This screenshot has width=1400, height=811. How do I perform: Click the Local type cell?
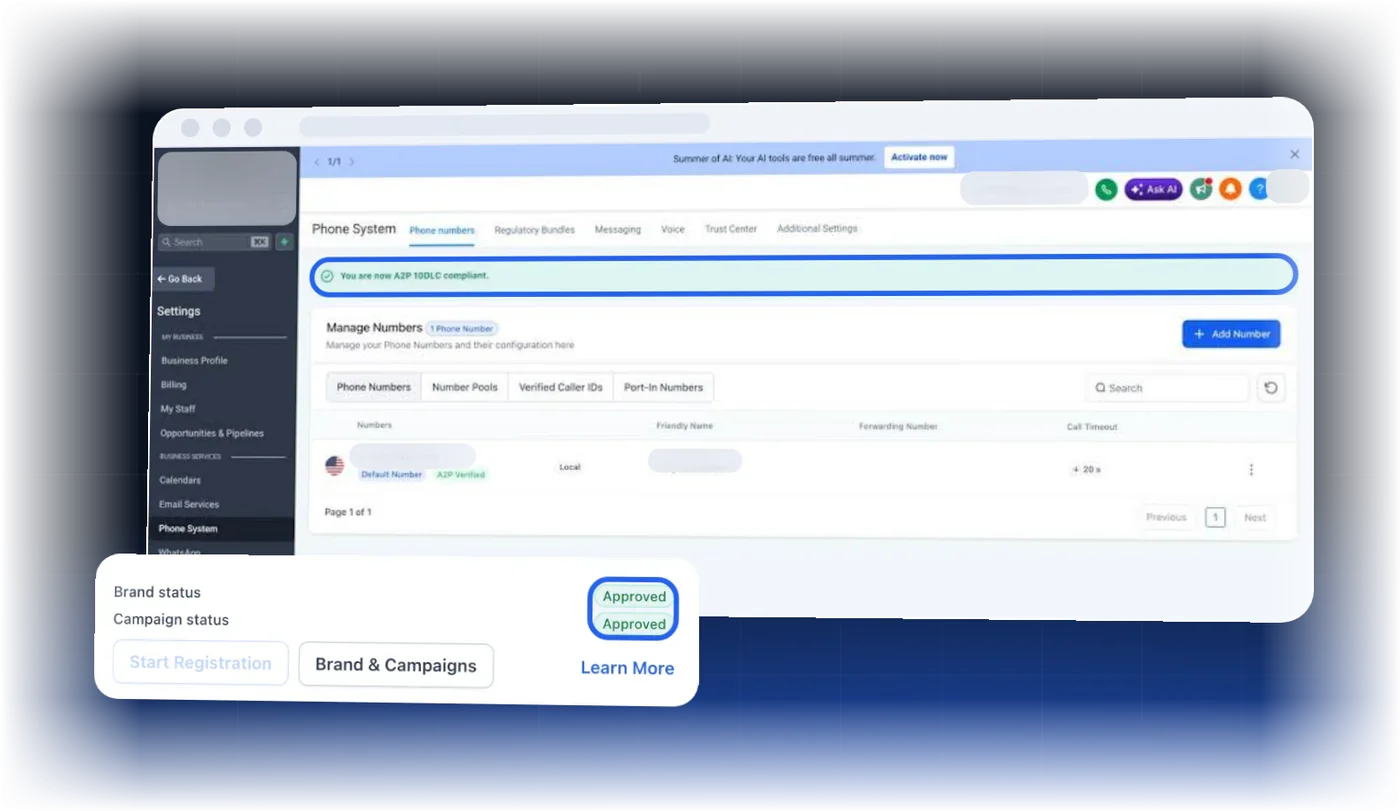click(570, 467)
